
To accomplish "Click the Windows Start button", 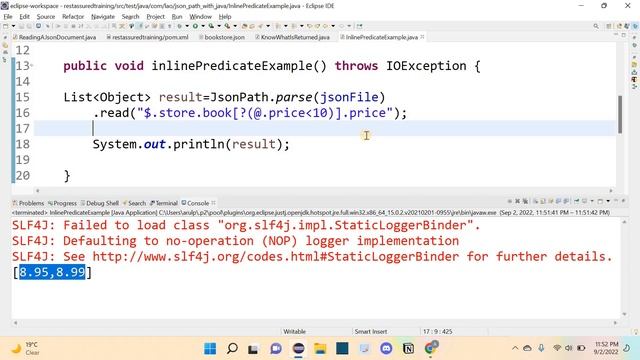I will click(210, 349).
